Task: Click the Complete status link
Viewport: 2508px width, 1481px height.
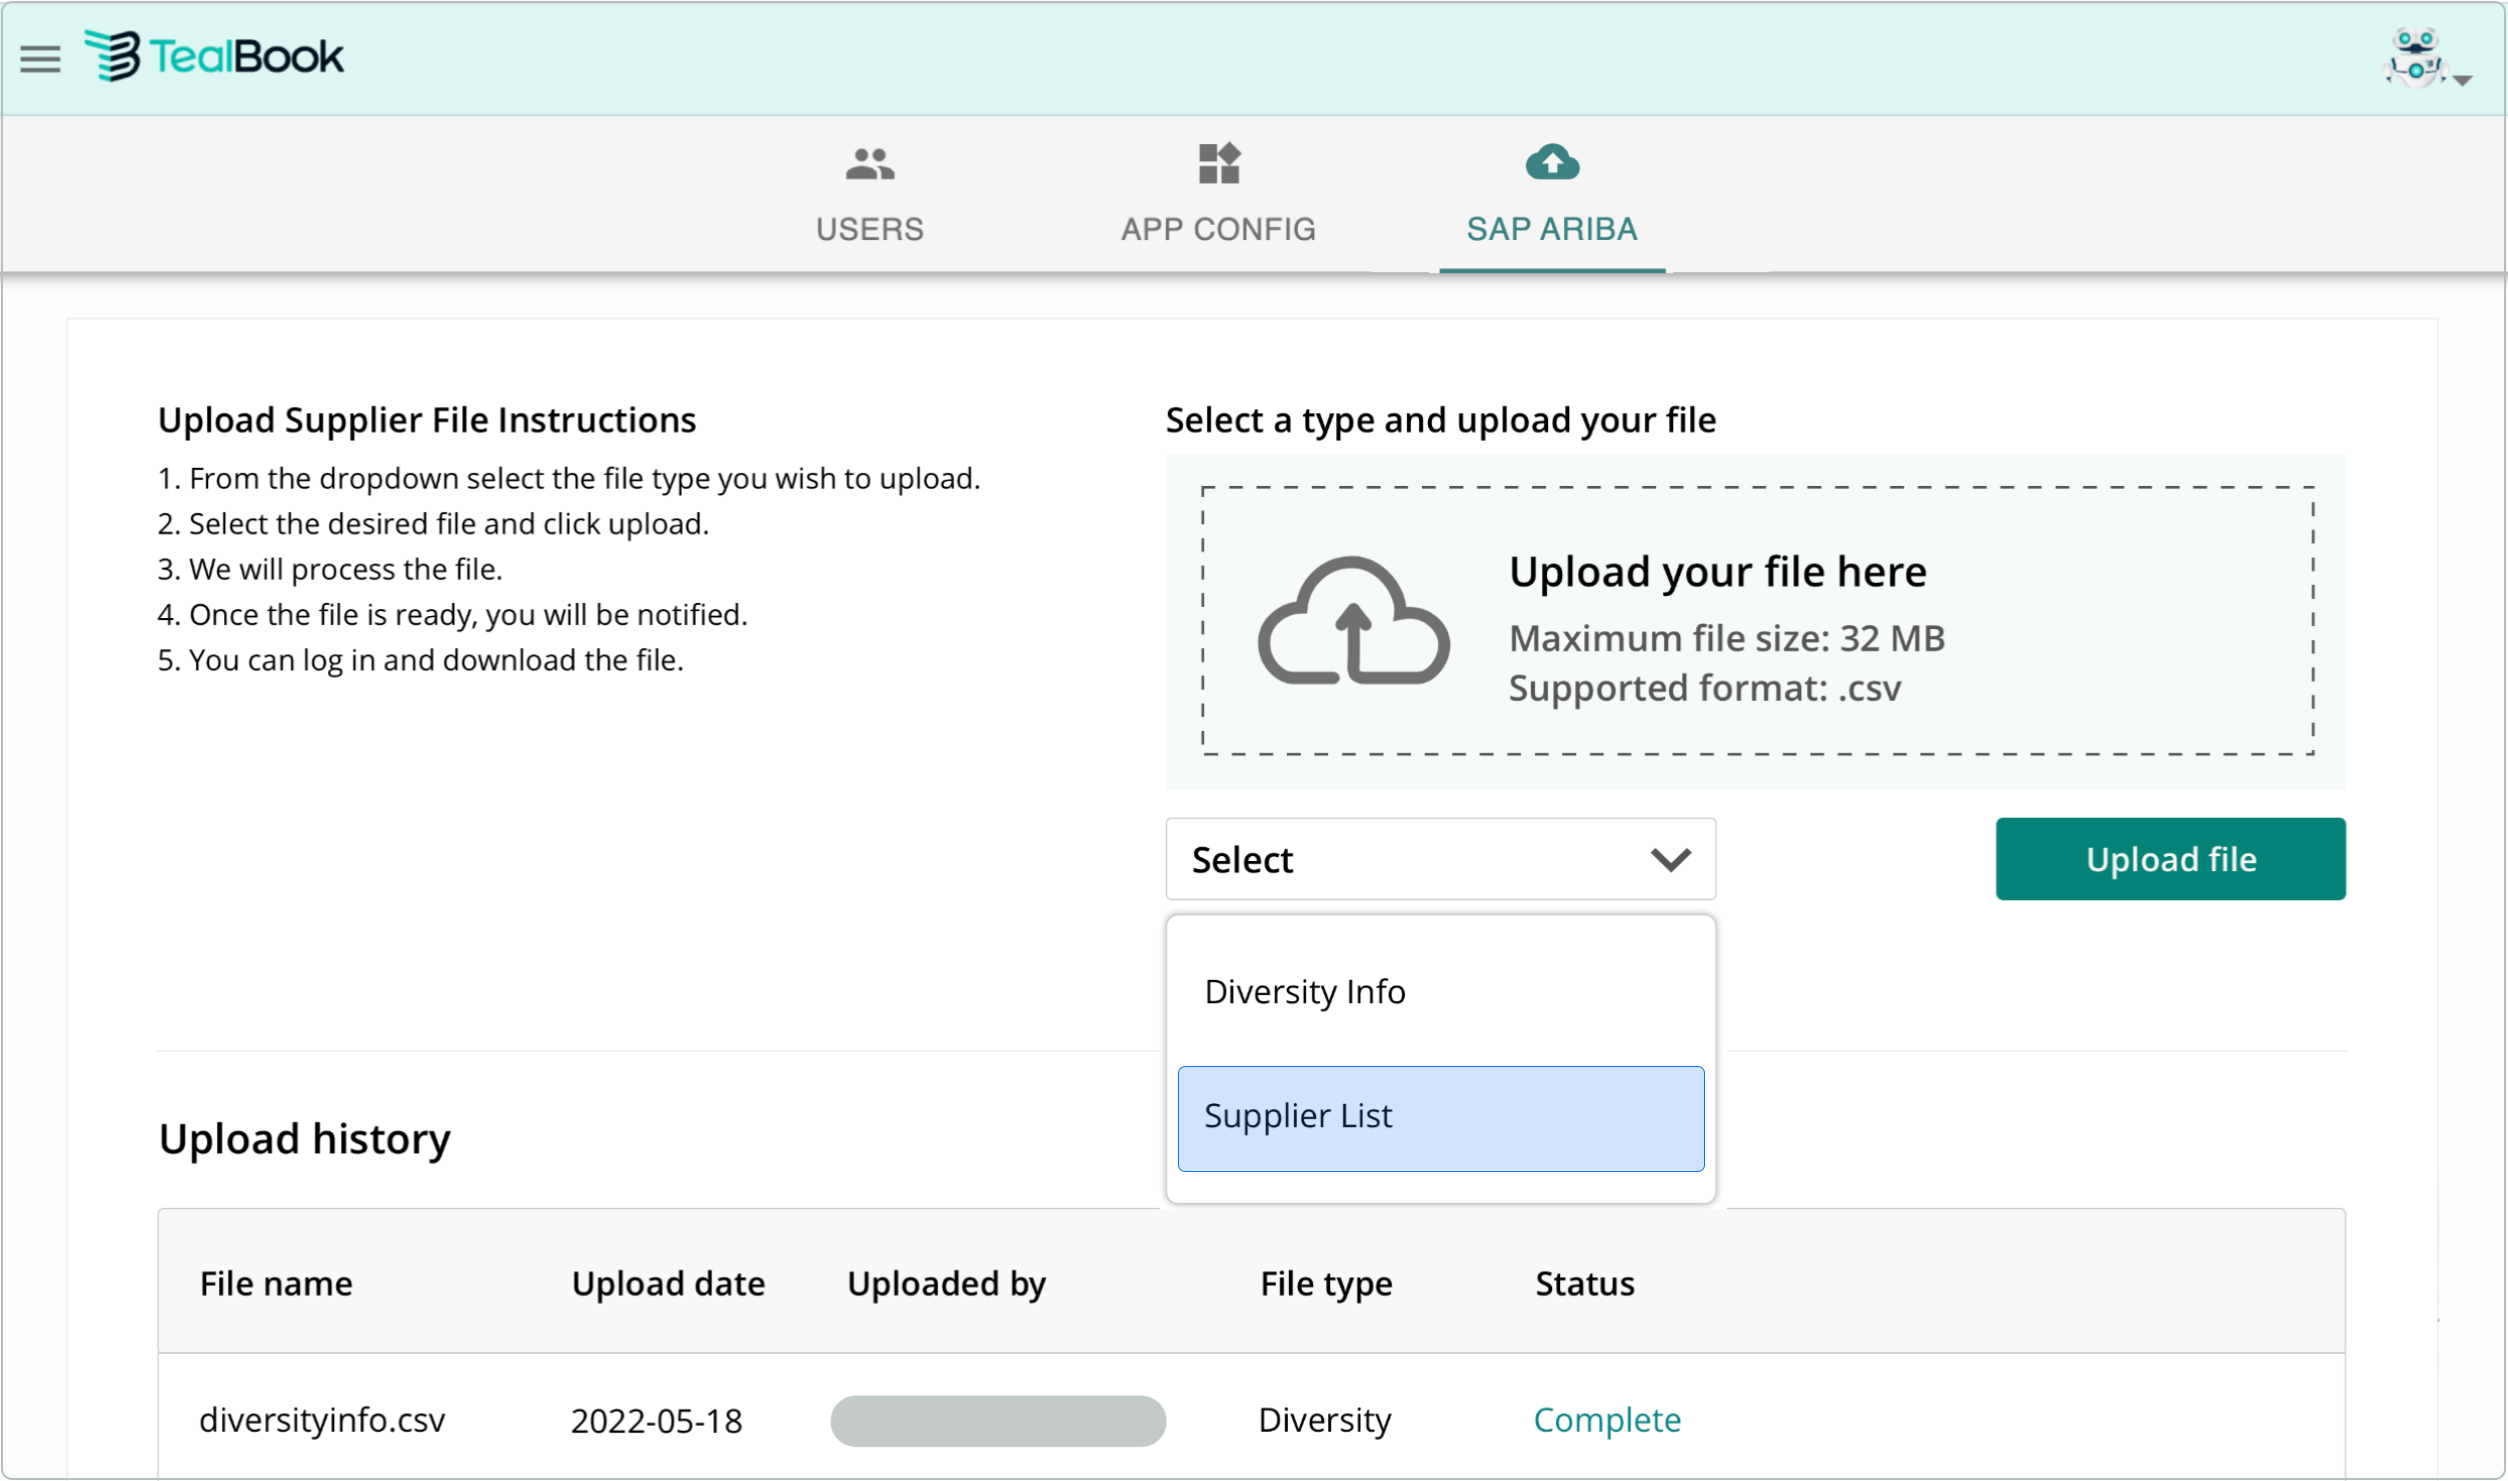Action: (1607, 1420)
